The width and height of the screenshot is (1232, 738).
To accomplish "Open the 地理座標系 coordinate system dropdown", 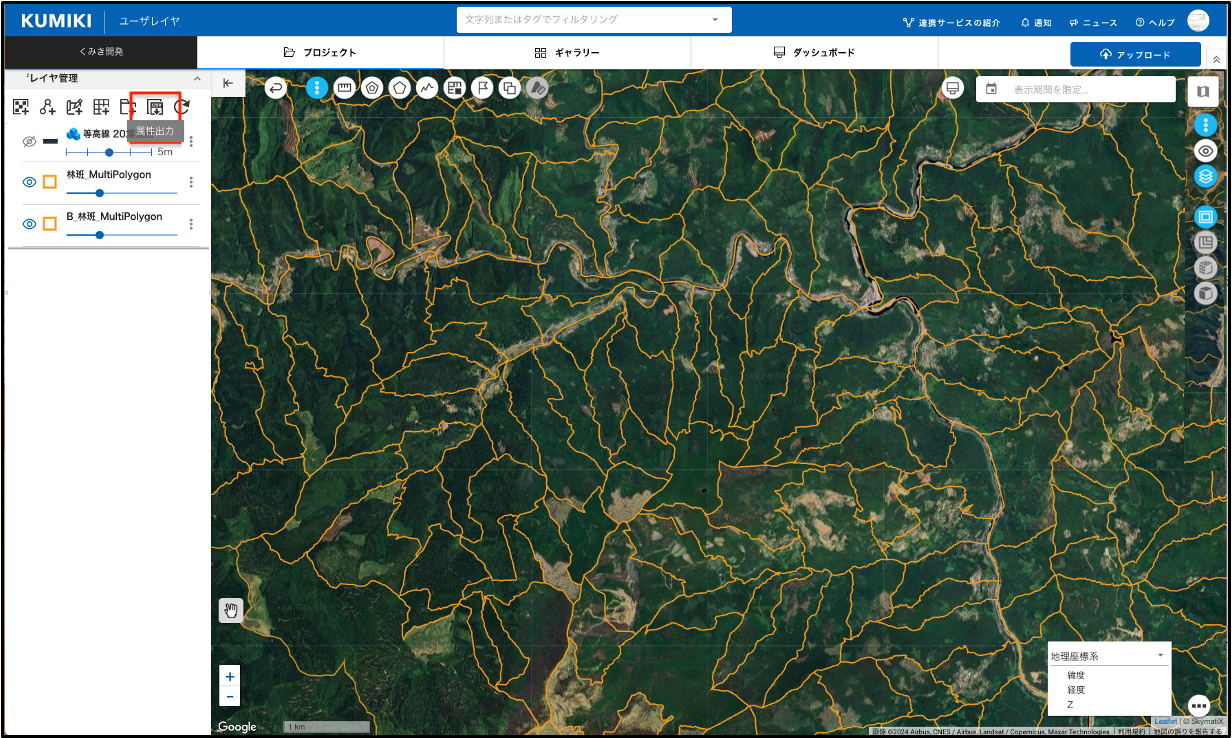I will coord(1107,656).
